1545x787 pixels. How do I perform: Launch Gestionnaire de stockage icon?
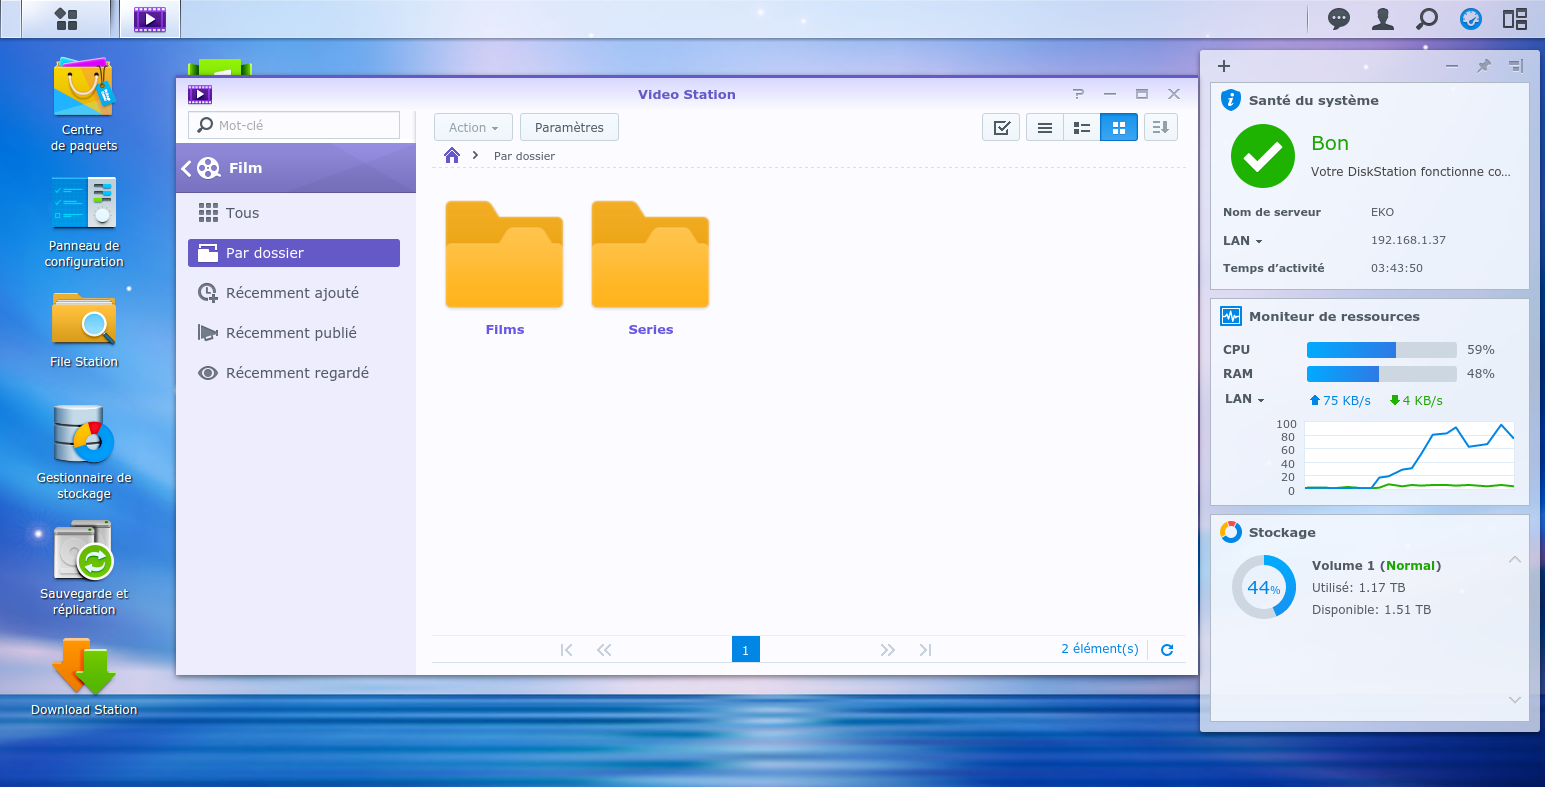click(x=84, y=436)
